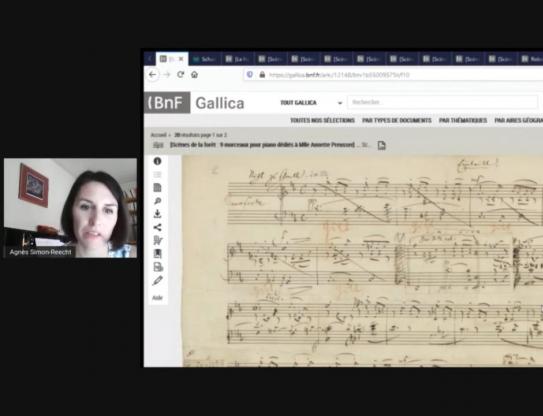543x416 pixels.
Task: Click the BnF logo
Action: tap(167, 103)
